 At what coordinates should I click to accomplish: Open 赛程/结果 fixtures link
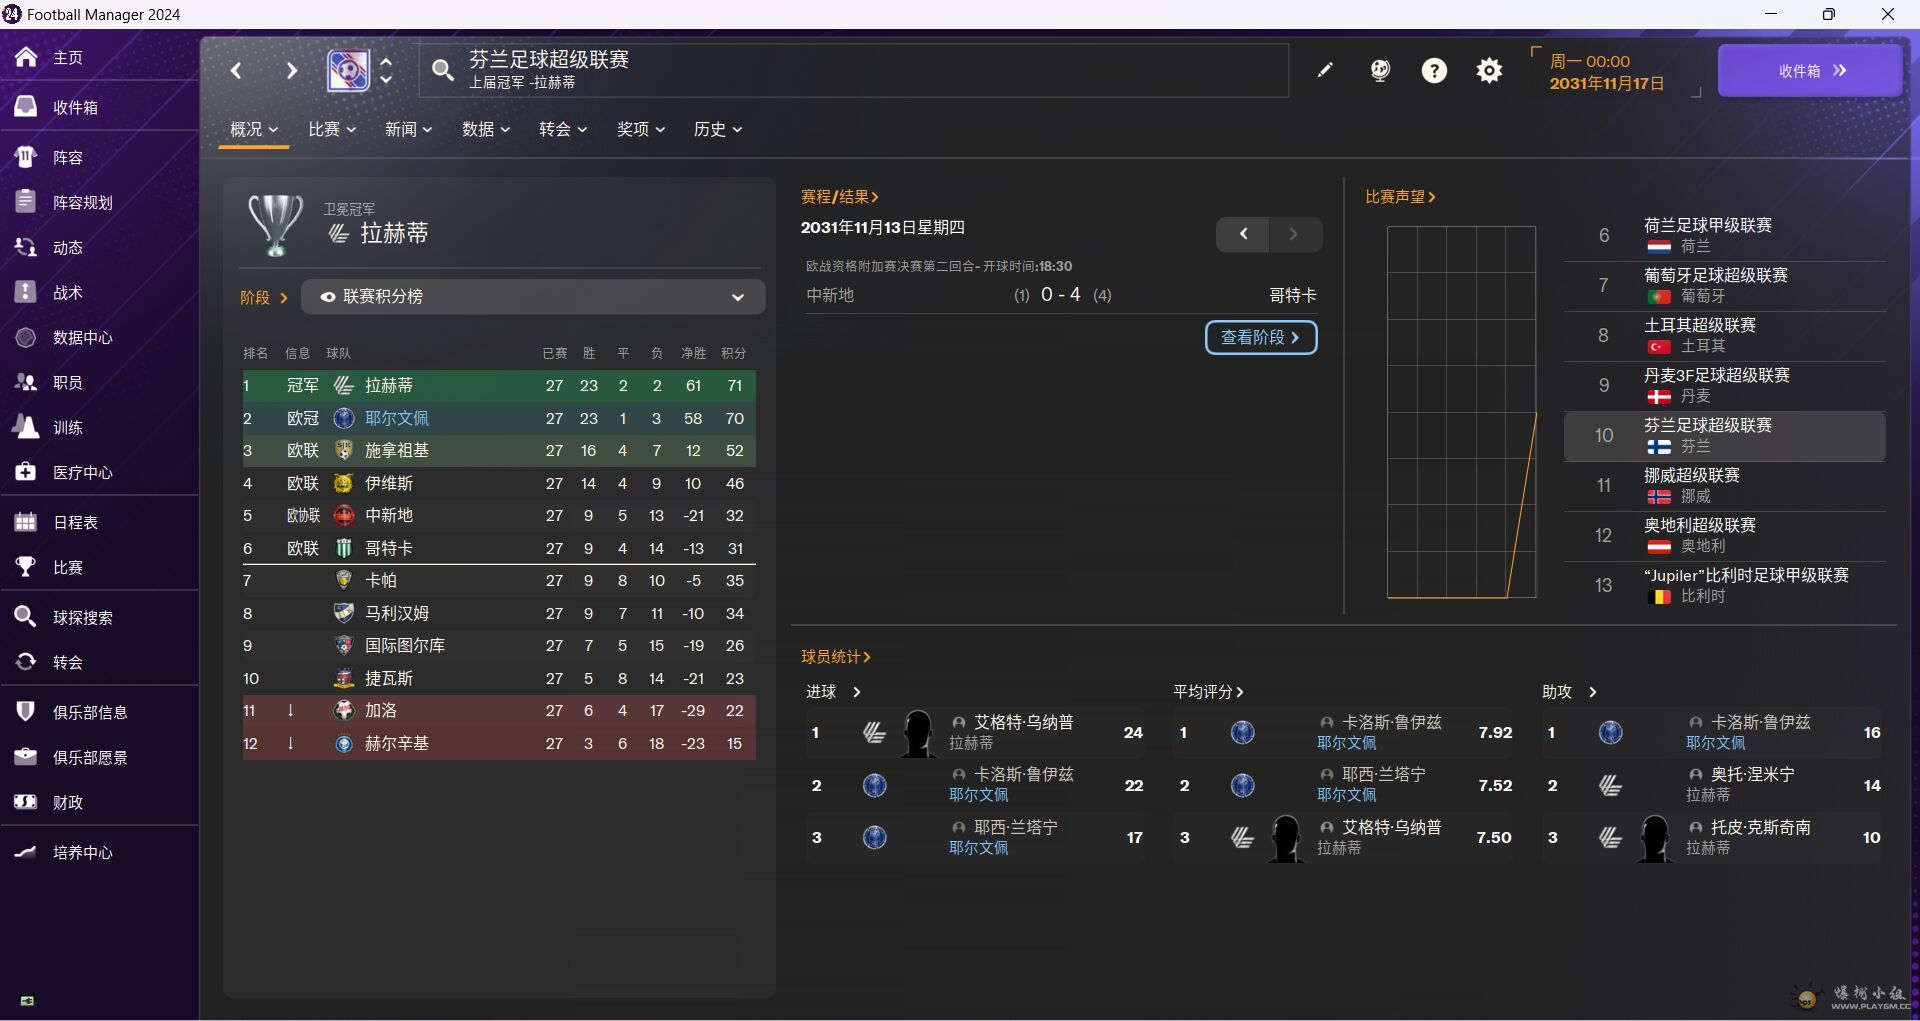coord(840,197)
